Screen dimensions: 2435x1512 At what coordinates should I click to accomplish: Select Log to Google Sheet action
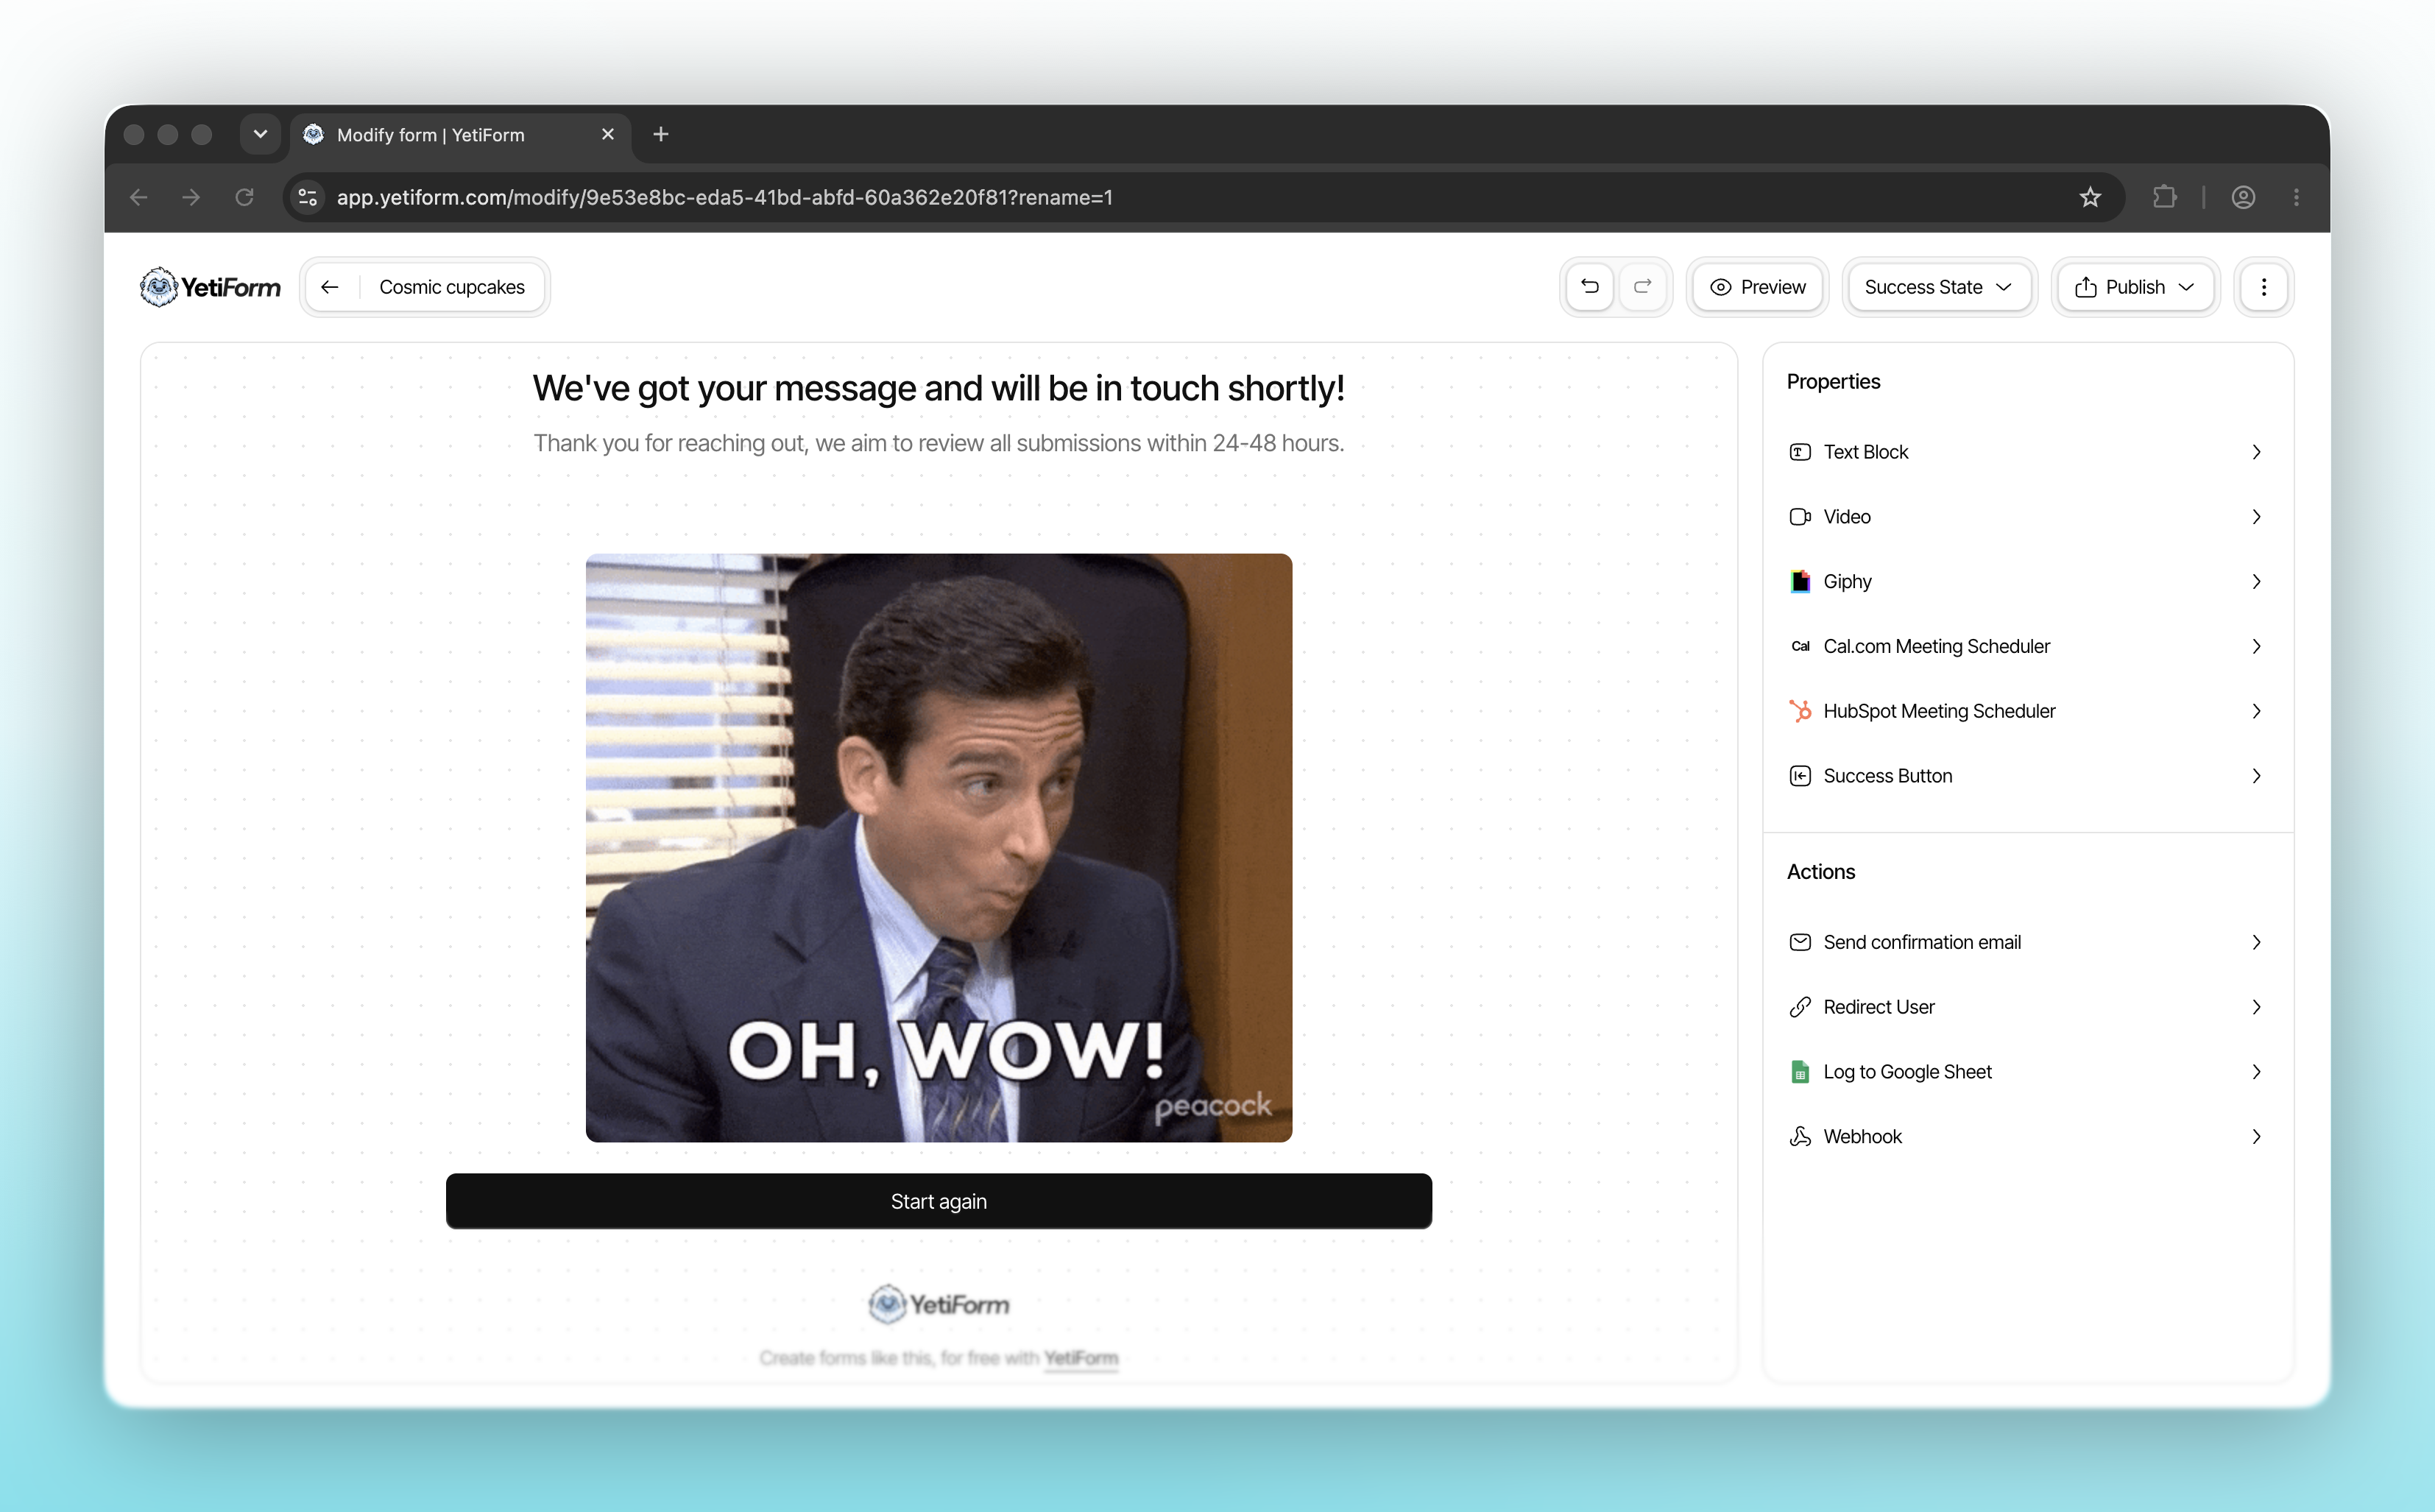pyautogui.click(x=2027, y=1072)
